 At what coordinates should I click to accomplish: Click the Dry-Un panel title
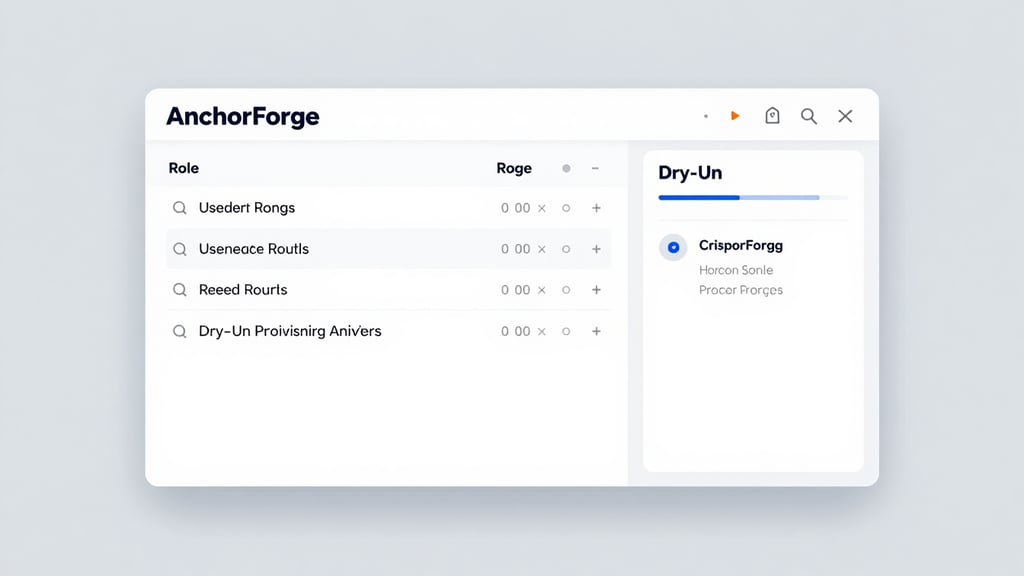pos(690,173)
